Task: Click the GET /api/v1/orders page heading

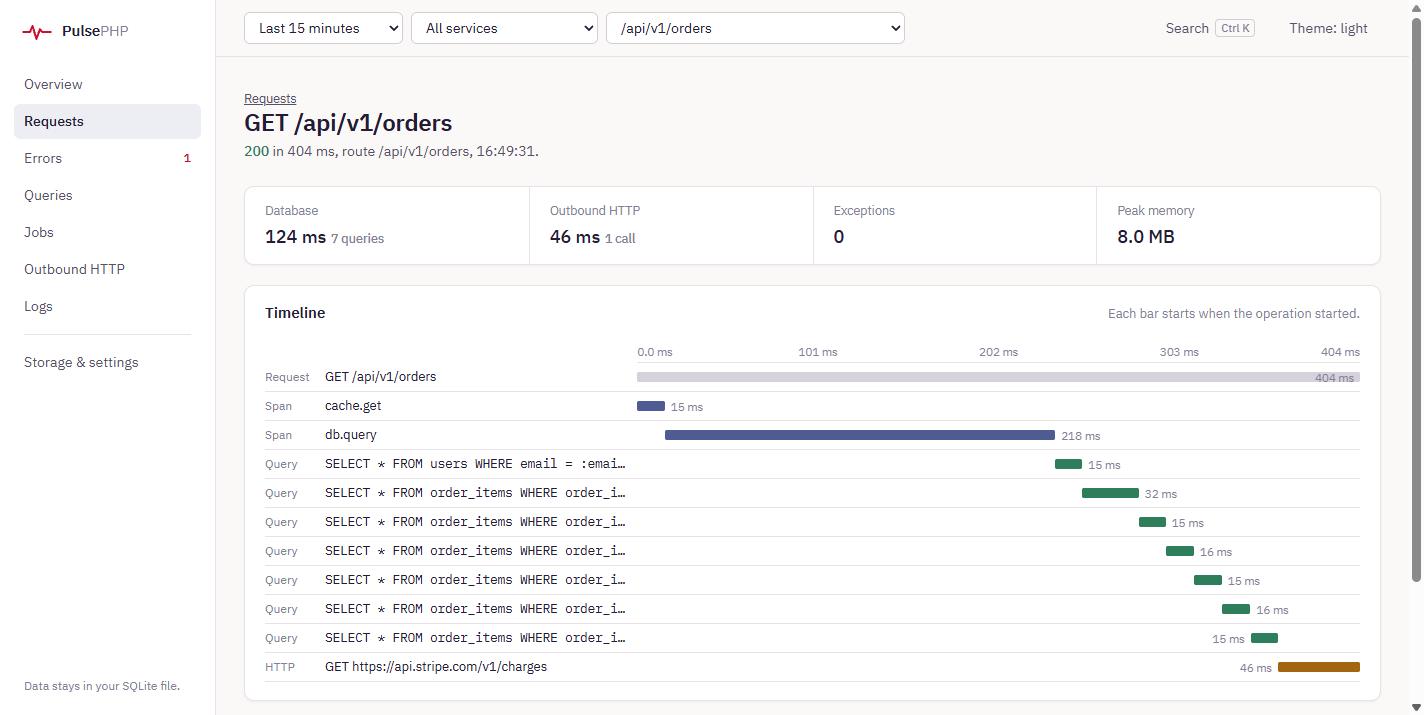Action: pyautogui.click(x=348, y=123)
